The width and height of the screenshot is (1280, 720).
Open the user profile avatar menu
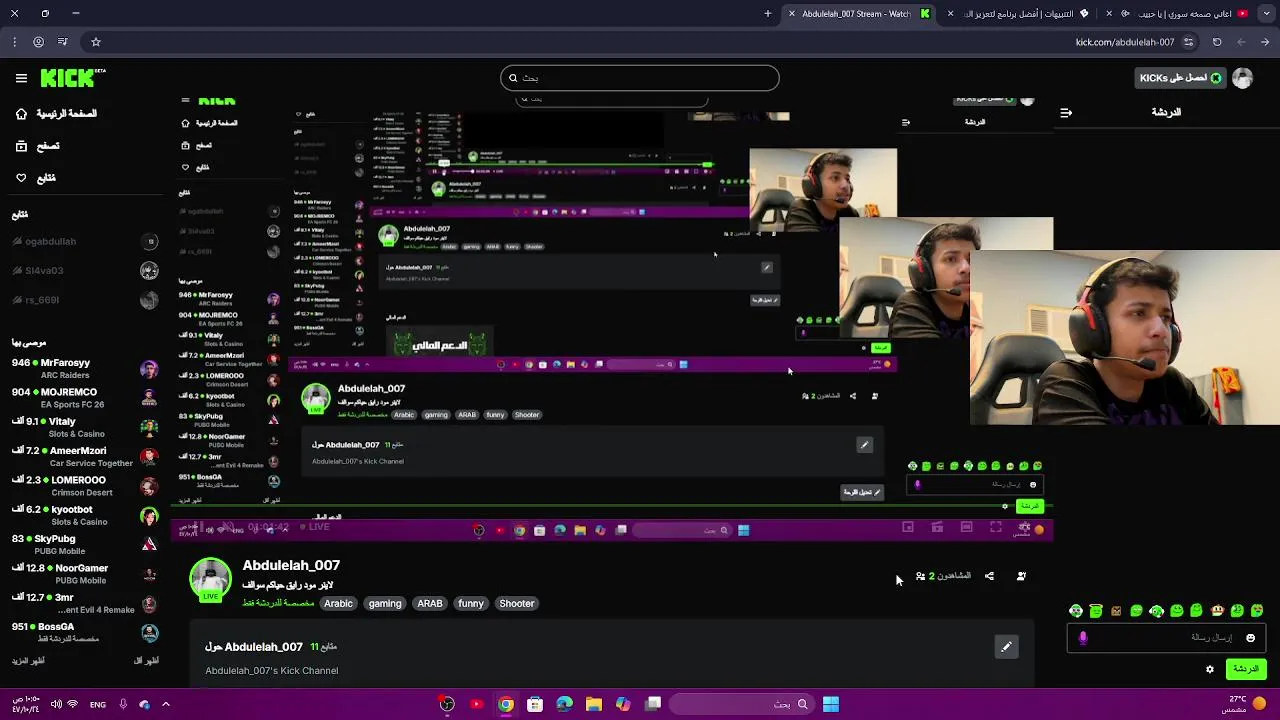pyautogui.click(x=1242, y=78)
